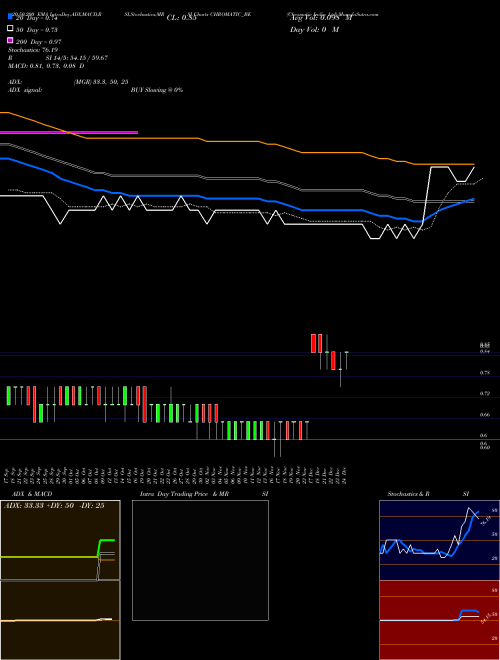Click the 0.66 price axis label
Image resolution: width=500 pixels, height=660 pixels.
(484, 415)
